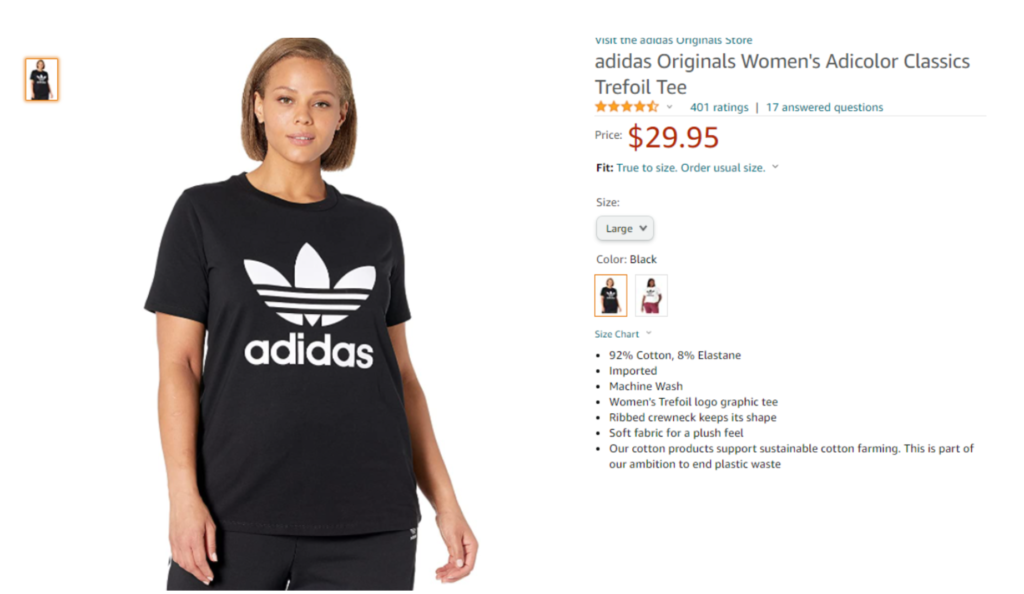Open the rating breakdown arrow beside stars
The image size is (1024, 594).
tap(669, 107)
